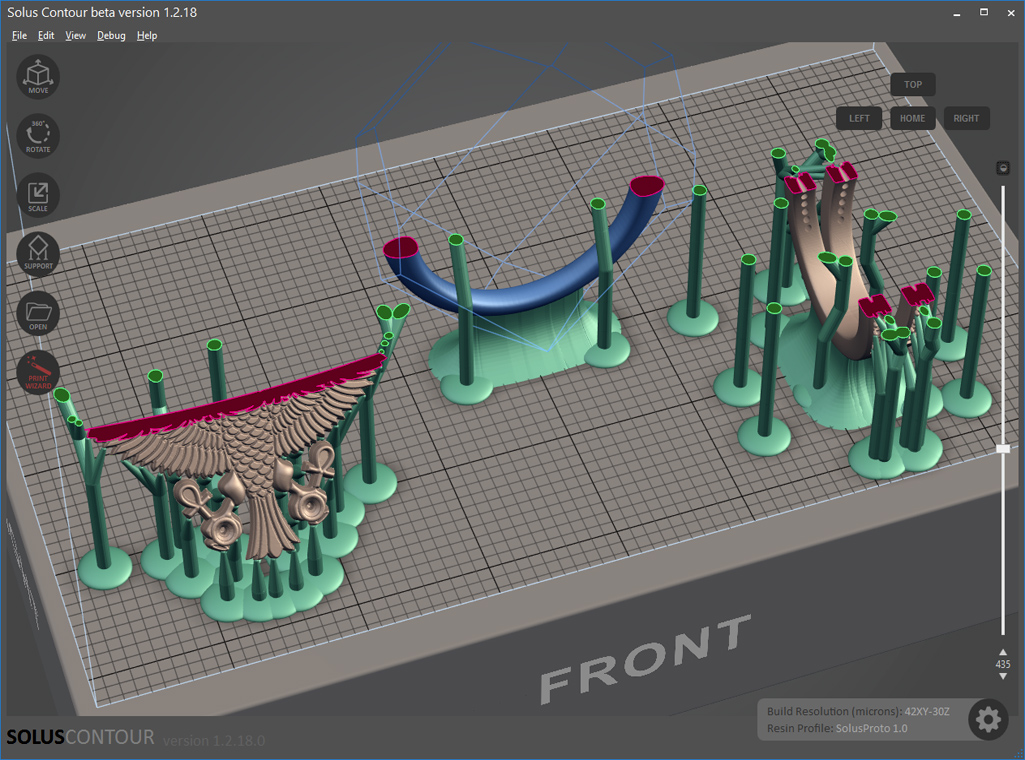Open settings with the gear icon
This screenshot has width=1025, height=760.
pyautogui.click(x=988, y=719)
